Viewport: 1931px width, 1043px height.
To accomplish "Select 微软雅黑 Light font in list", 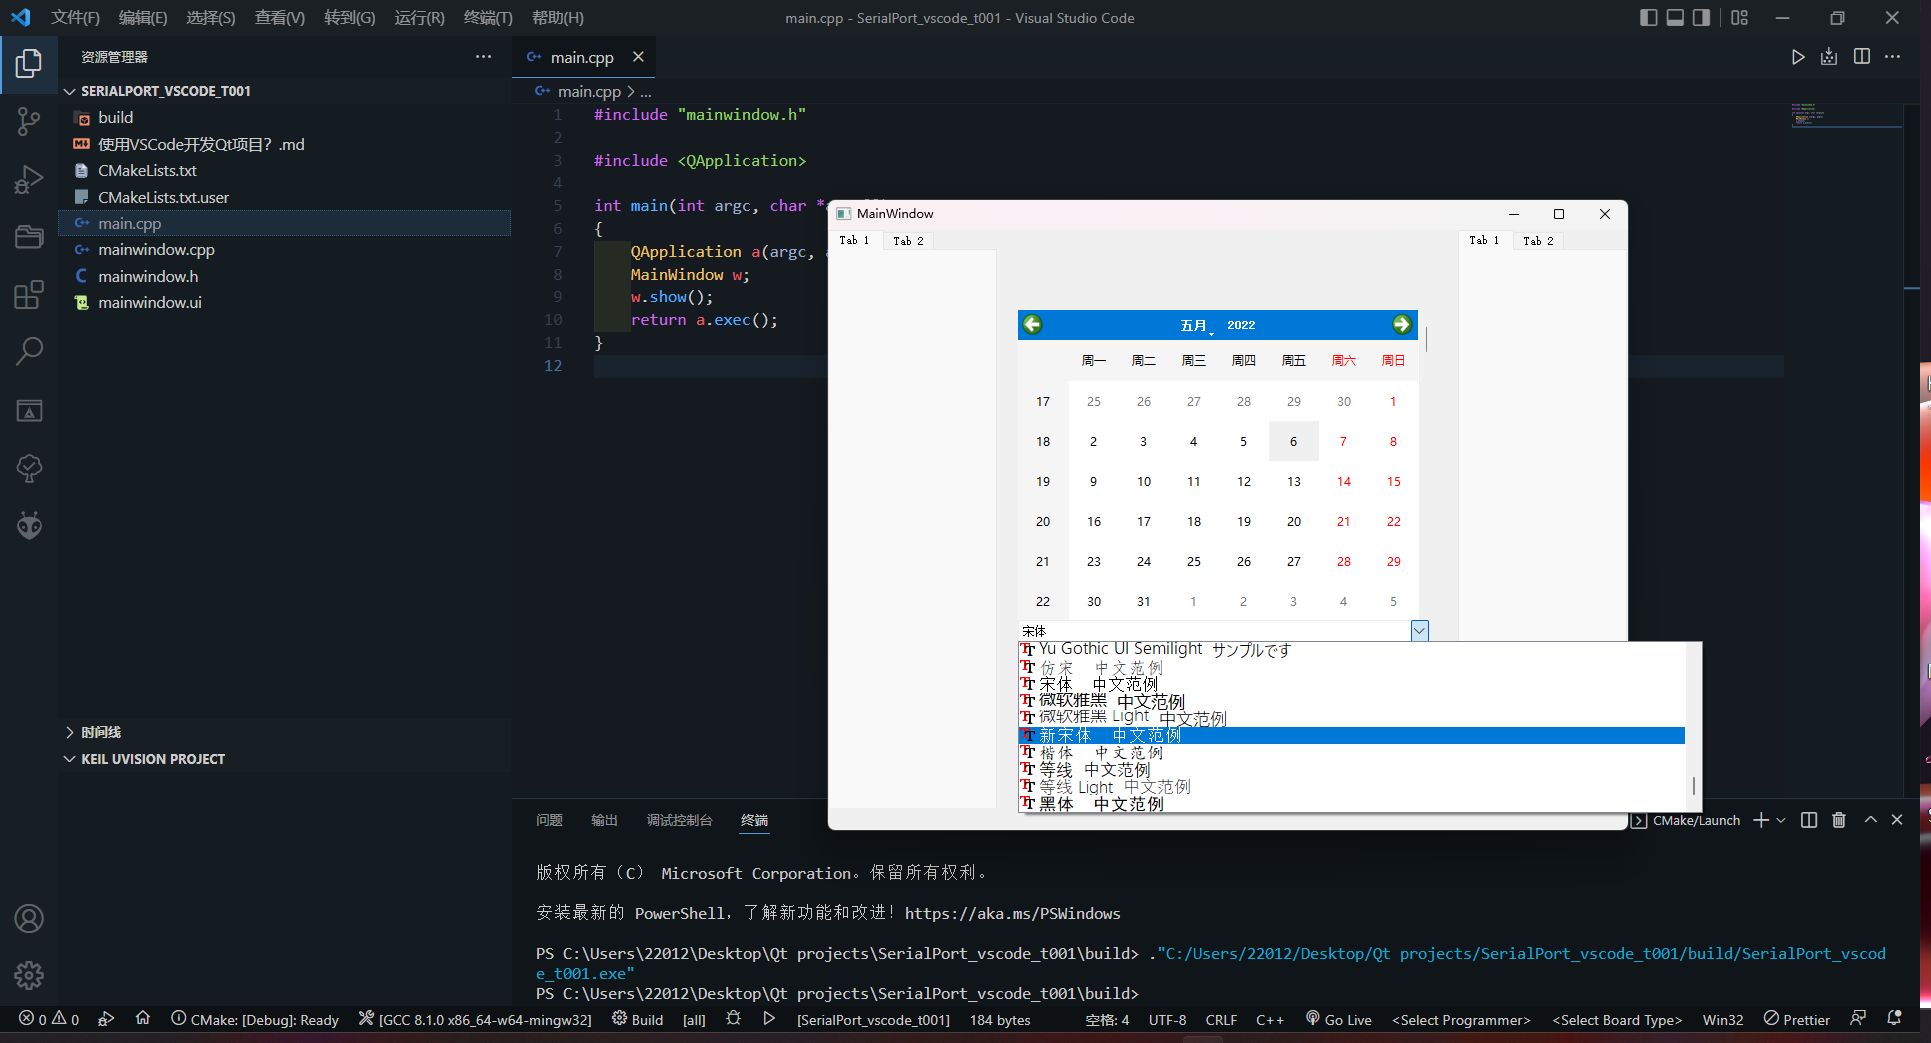I will click(1351, 718).
